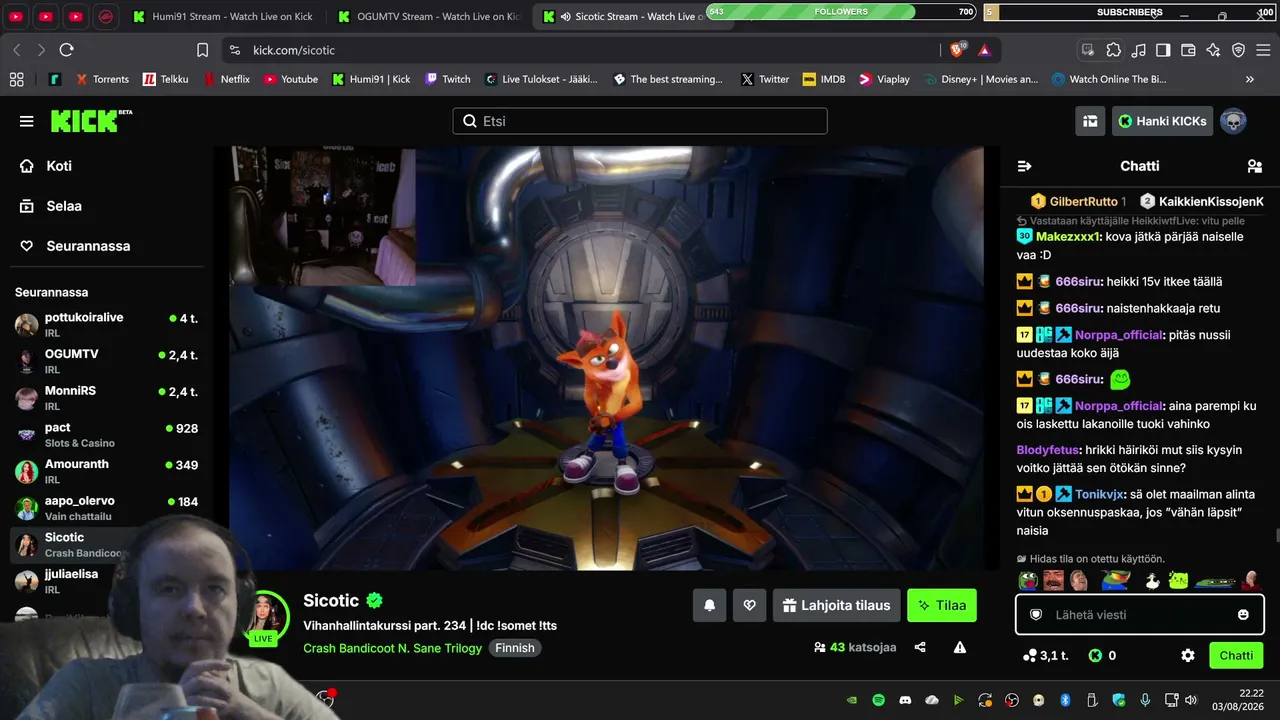Screen dimensions: 1280x720
Task: Focus the Etsi search field
Action: pyautogui.click(x=640, y=121)
